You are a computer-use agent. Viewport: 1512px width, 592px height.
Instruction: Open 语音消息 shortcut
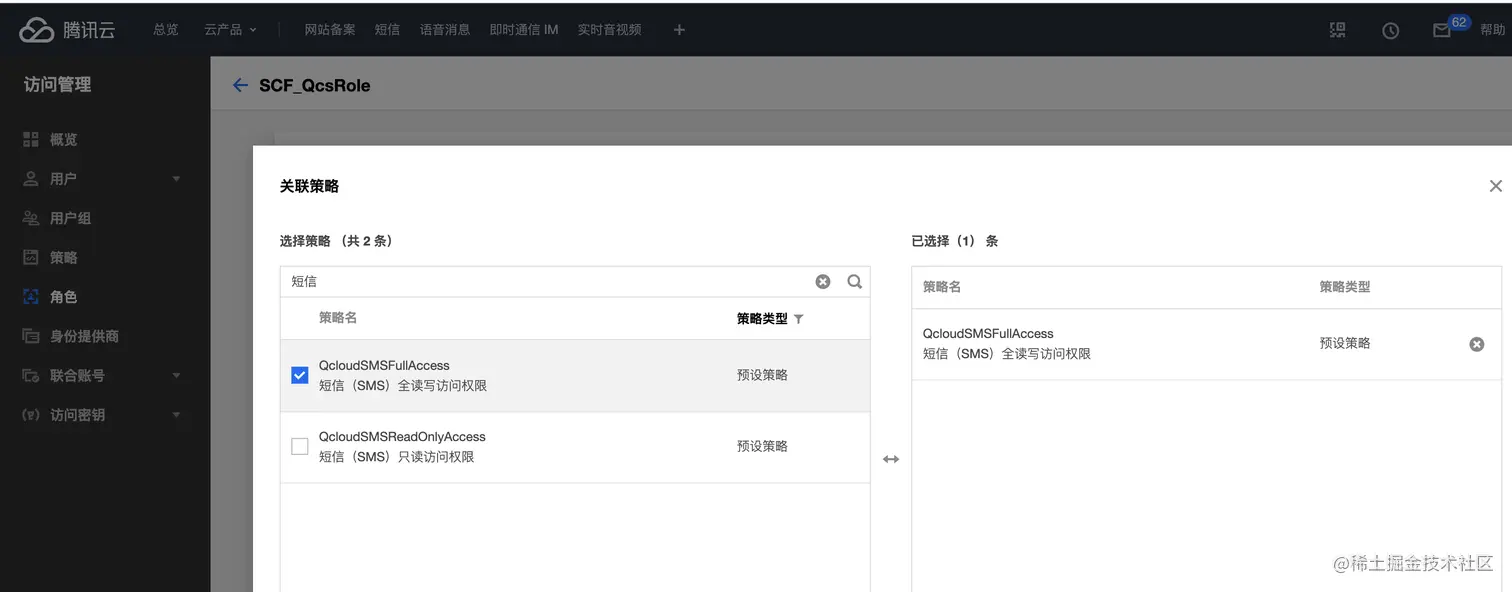click(x=445, y=30)
